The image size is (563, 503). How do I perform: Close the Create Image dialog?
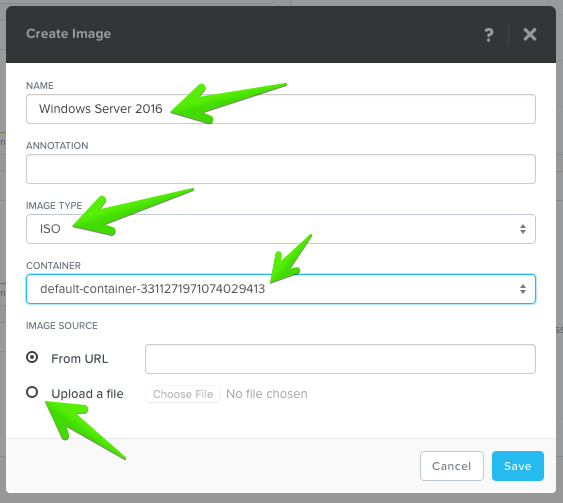(x=530, y=34)
